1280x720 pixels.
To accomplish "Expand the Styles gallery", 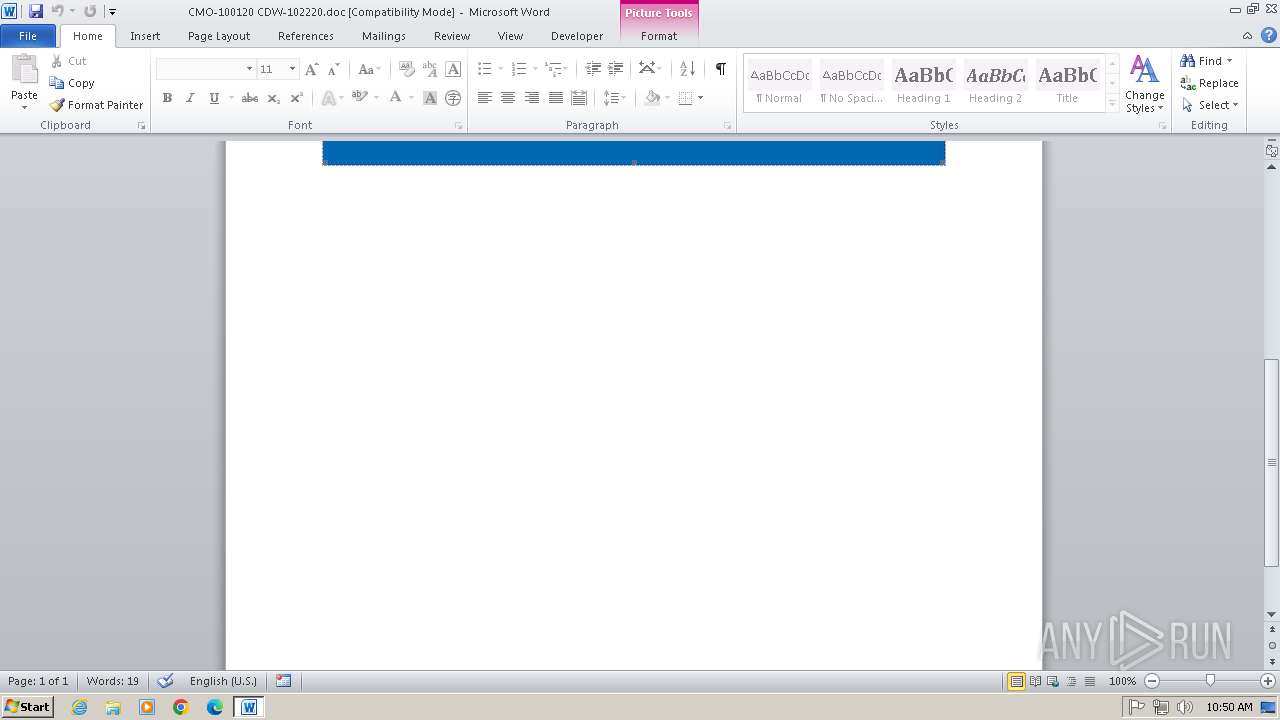I will point(1113,102).
